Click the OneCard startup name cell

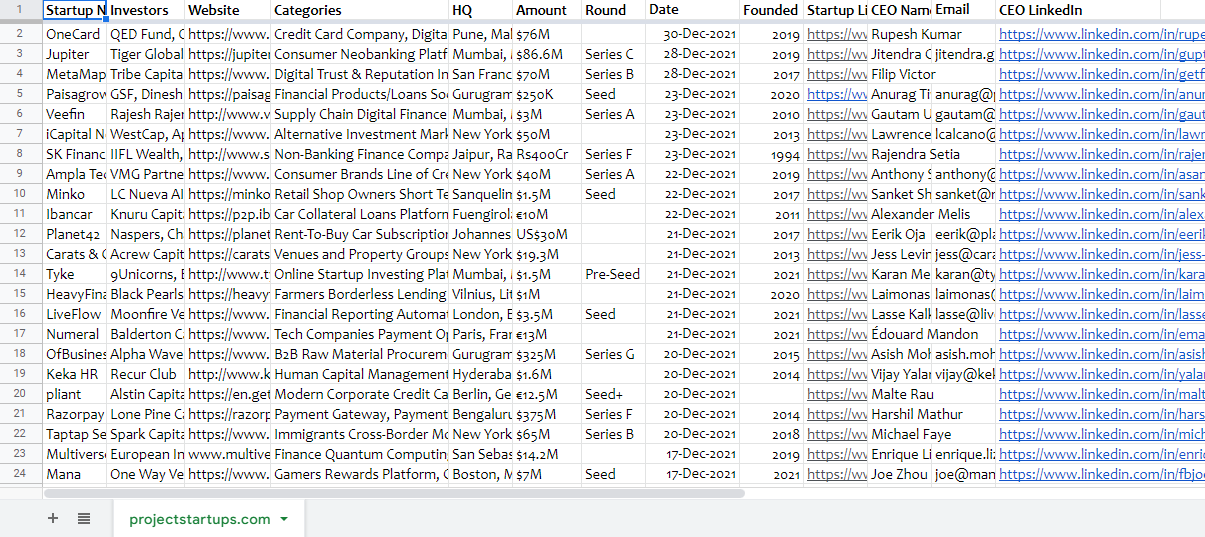pyautogui.click(x=75, y=34)
